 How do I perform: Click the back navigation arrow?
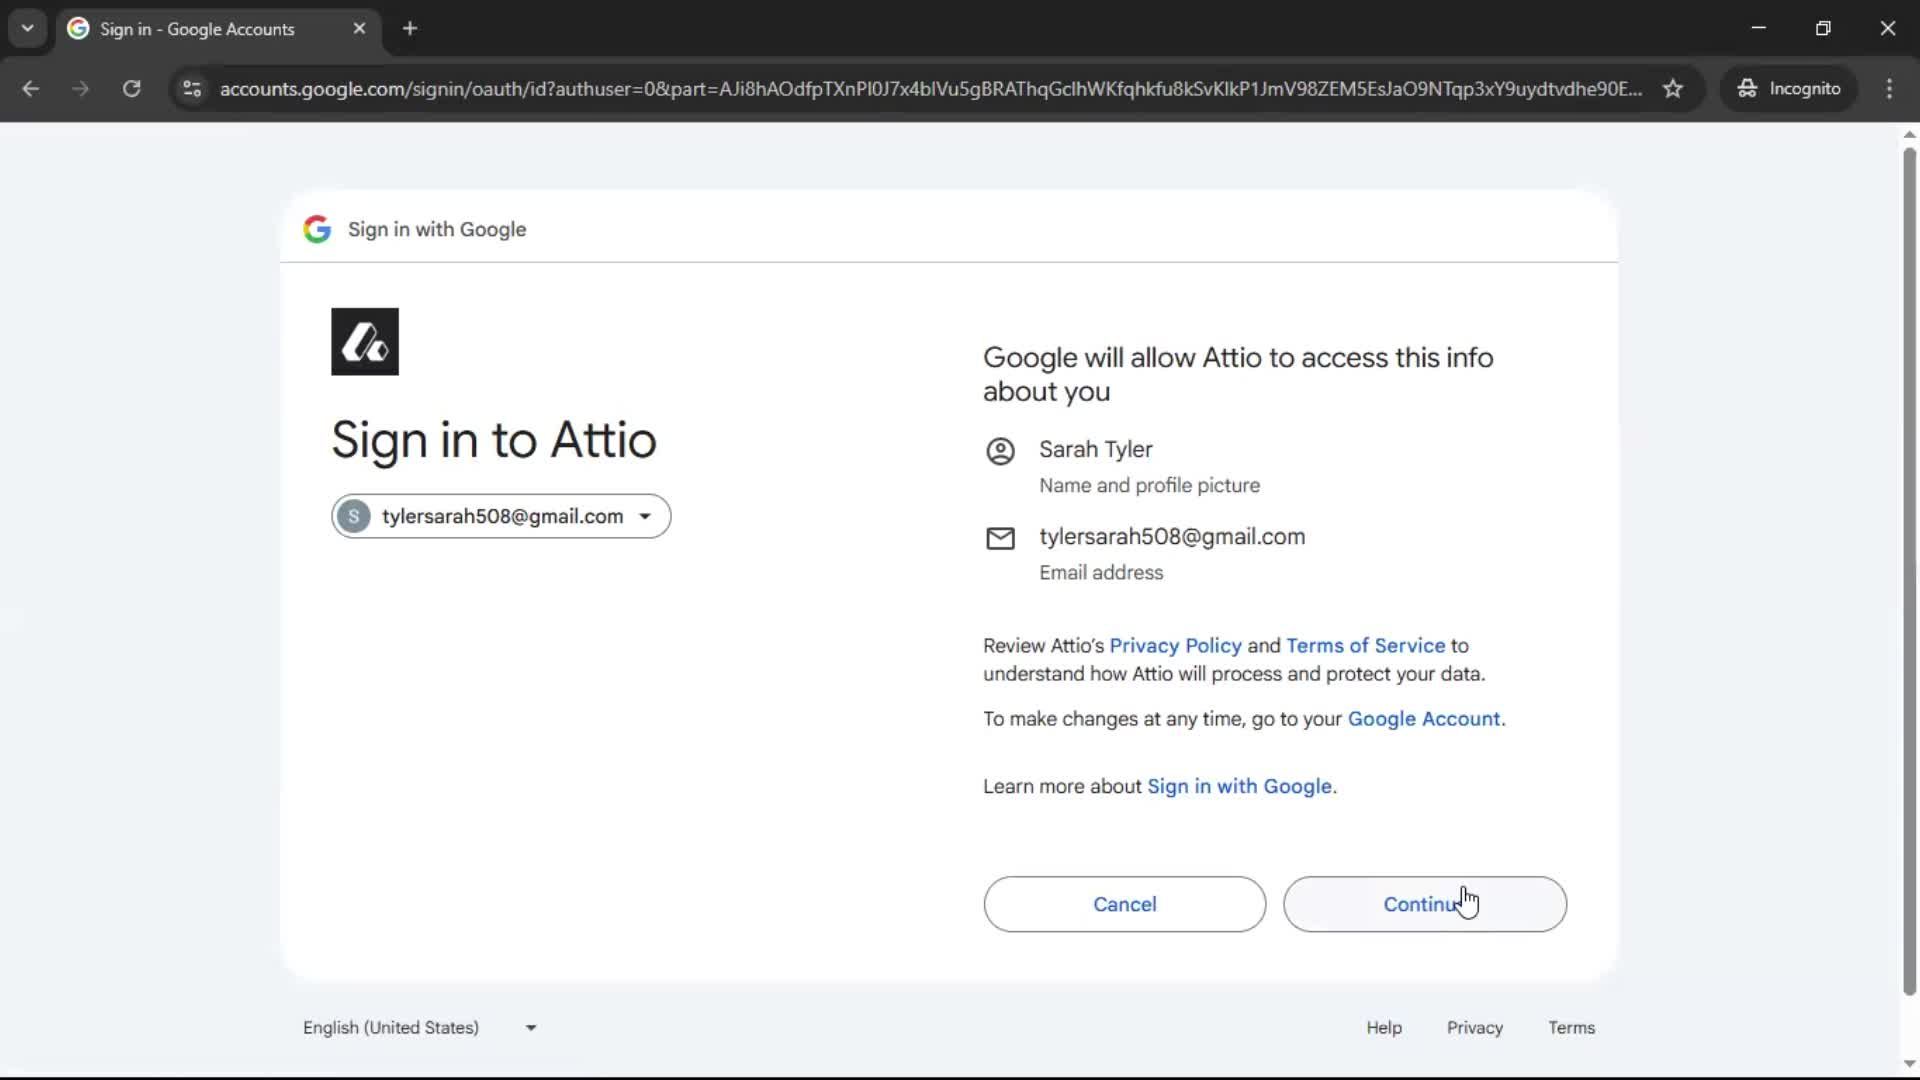tap(31, 89)
